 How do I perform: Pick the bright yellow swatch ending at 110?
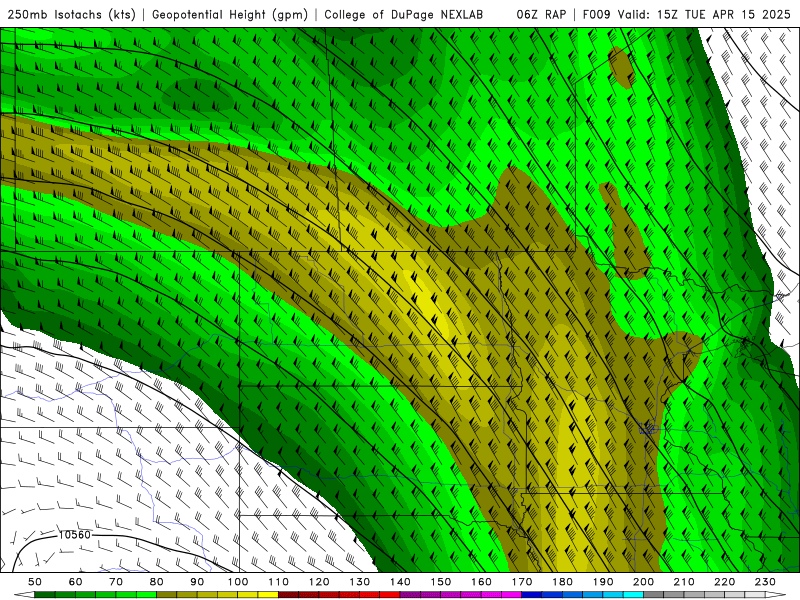click(x=268, y=595)
